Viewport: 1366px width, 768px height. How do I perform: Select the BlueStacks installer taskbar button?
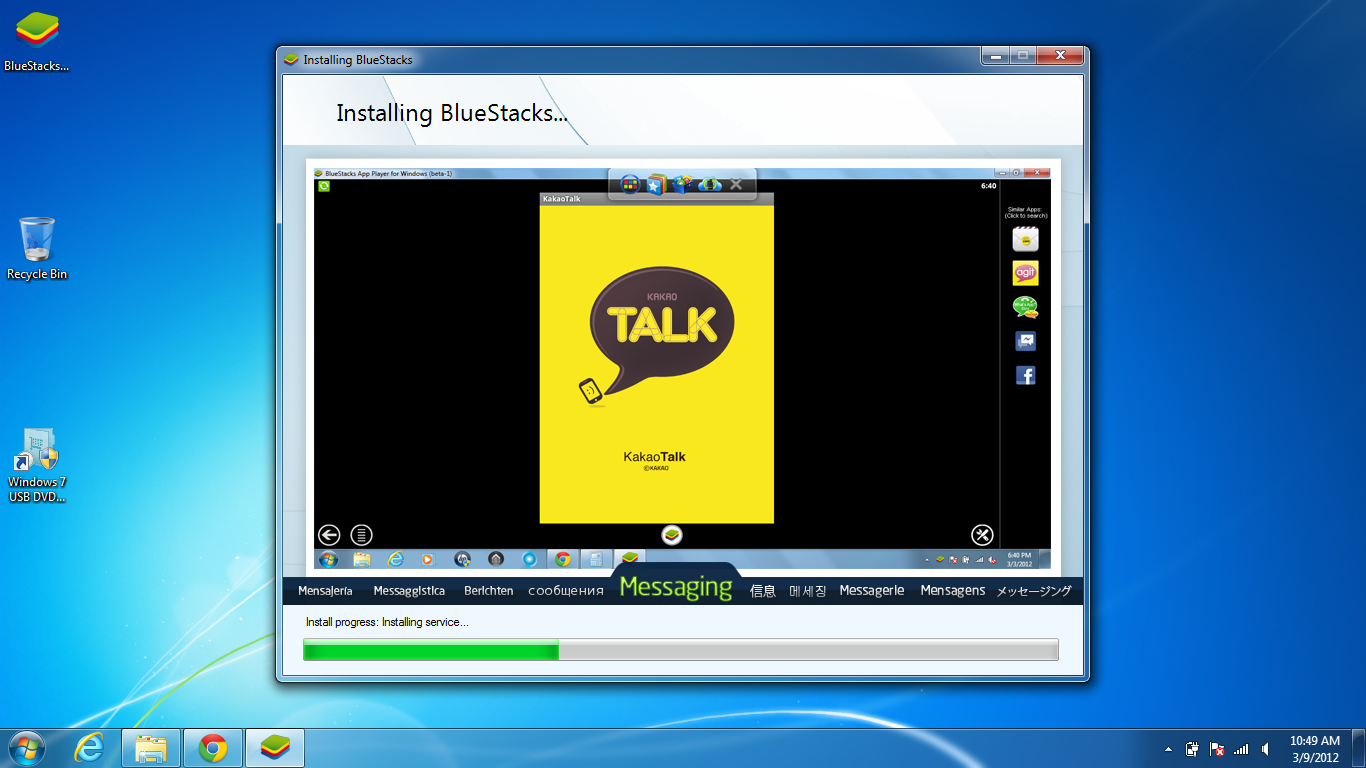(274, 748)
